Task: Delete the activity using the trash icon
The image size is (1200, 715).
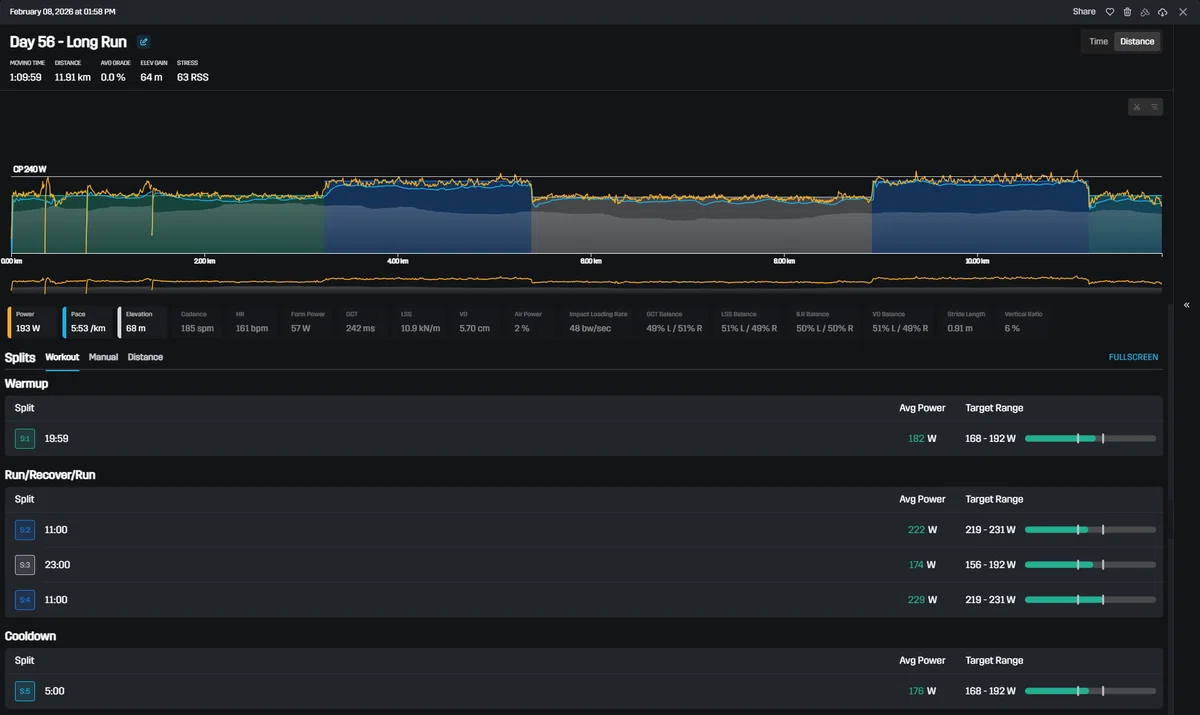Action: click(1127, 12)
